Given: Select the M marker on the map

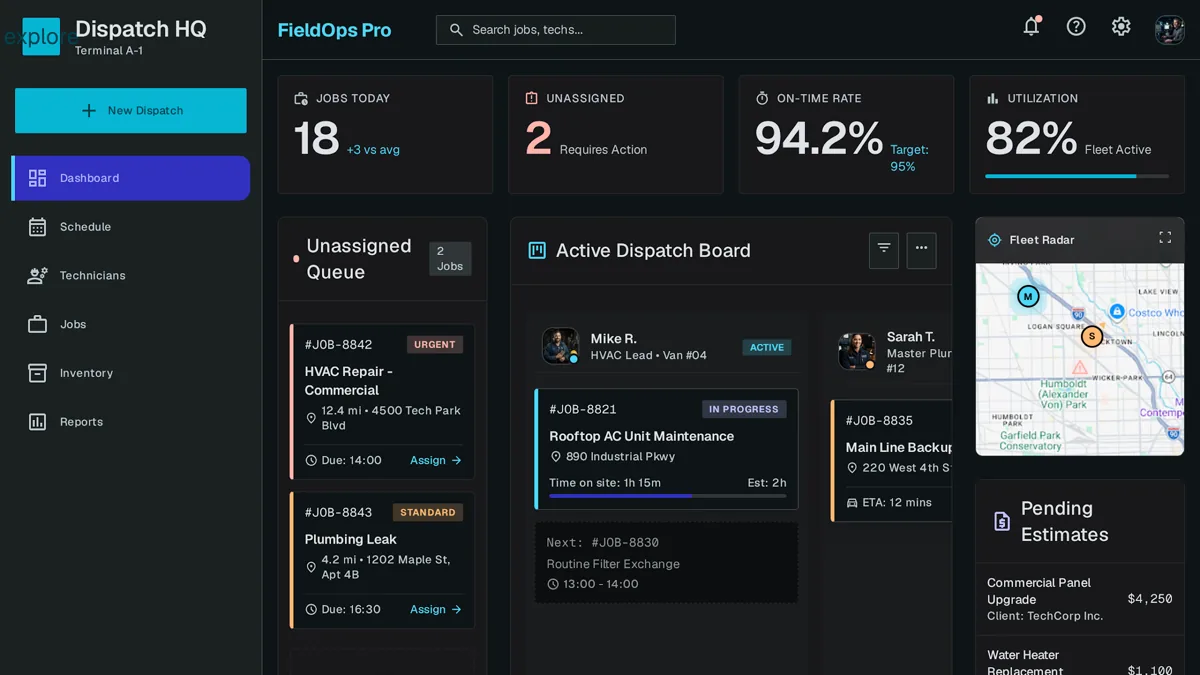Looking at the screenshot, I should click(1028, 296).
